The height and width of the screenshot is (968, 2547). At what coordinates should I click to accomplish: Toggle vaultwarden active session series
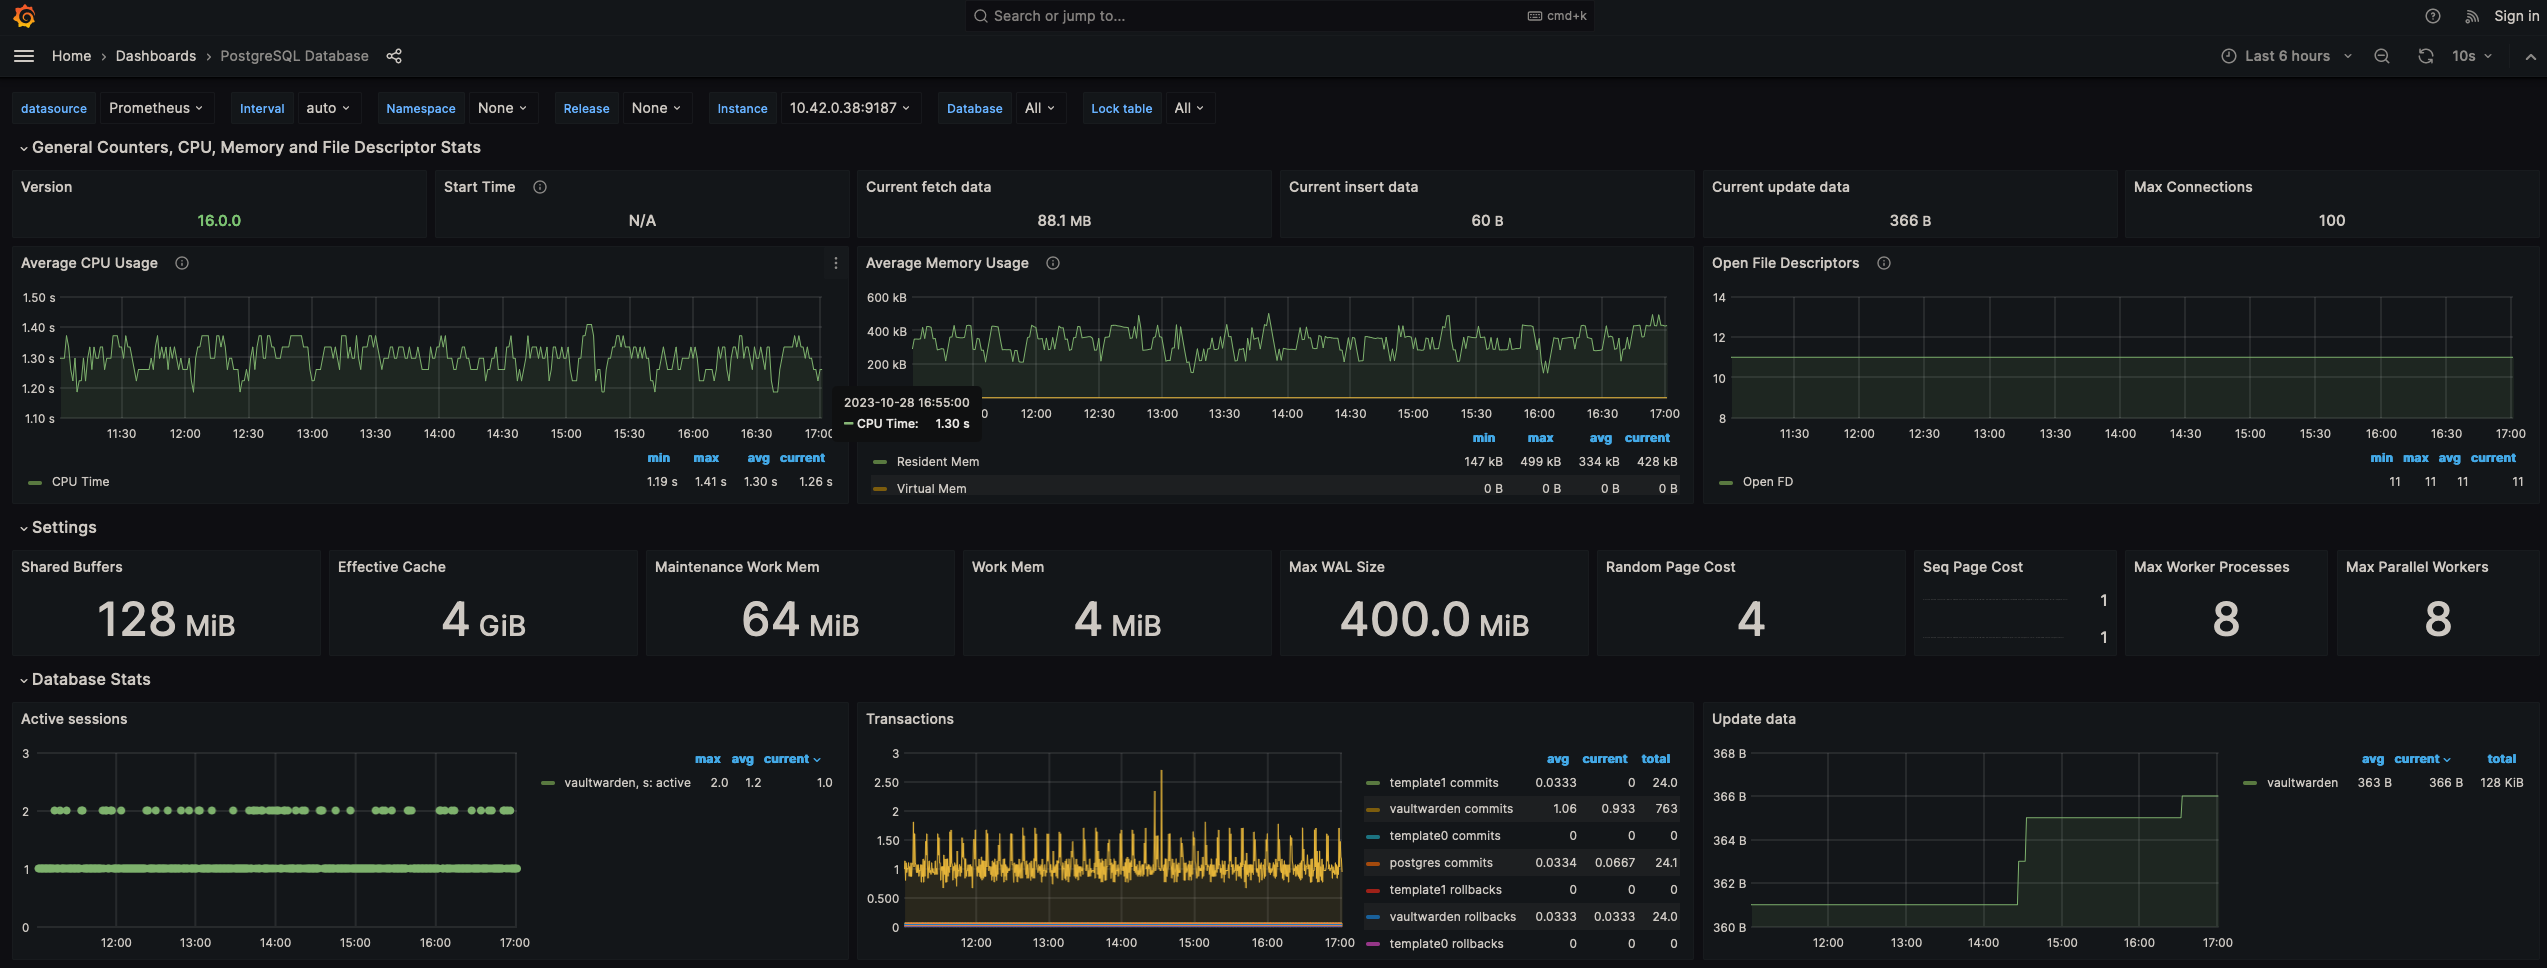click(627, 783)
